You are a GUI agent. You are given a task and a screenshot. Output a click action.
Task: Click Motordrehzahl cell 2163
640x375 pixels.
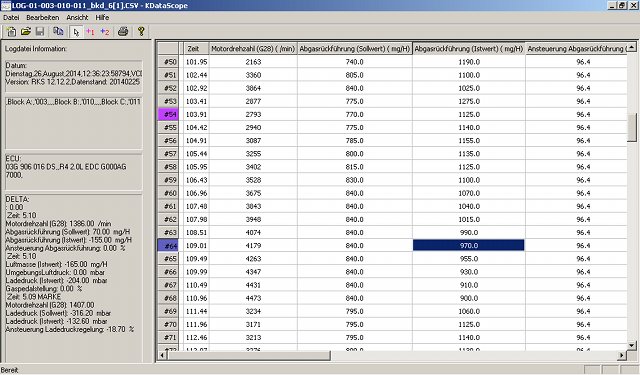click(x=253, y=62)
